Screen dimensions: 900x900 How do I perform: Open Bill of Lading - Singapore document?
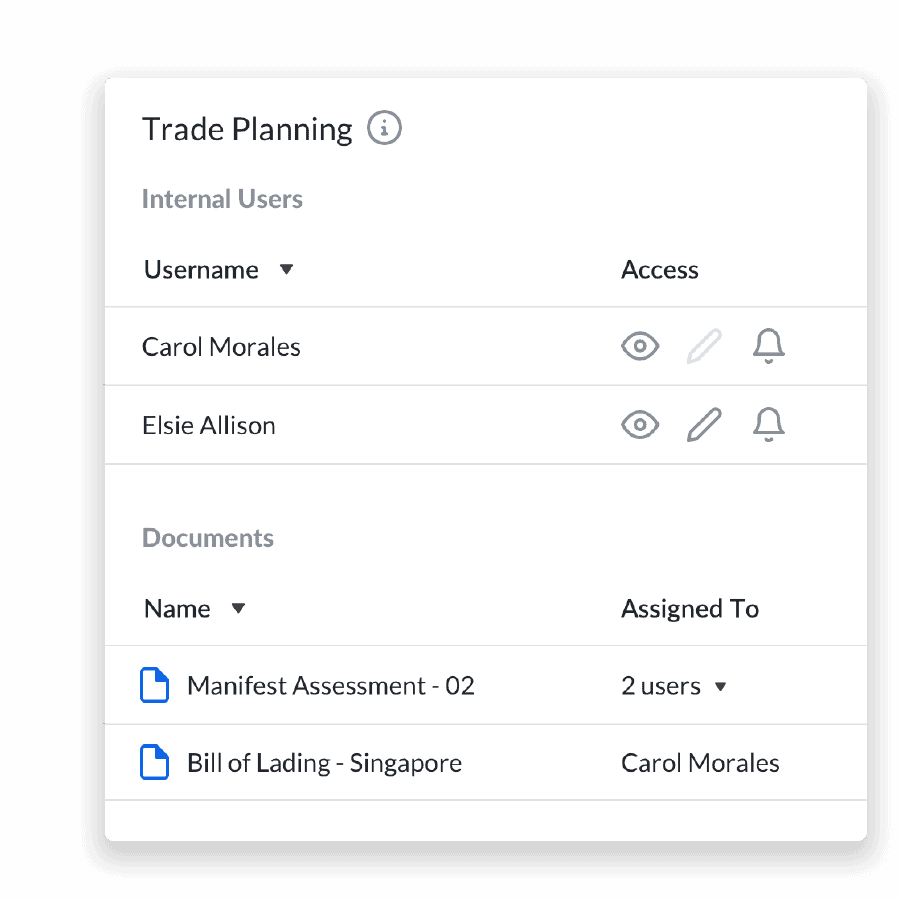point(324,763)
